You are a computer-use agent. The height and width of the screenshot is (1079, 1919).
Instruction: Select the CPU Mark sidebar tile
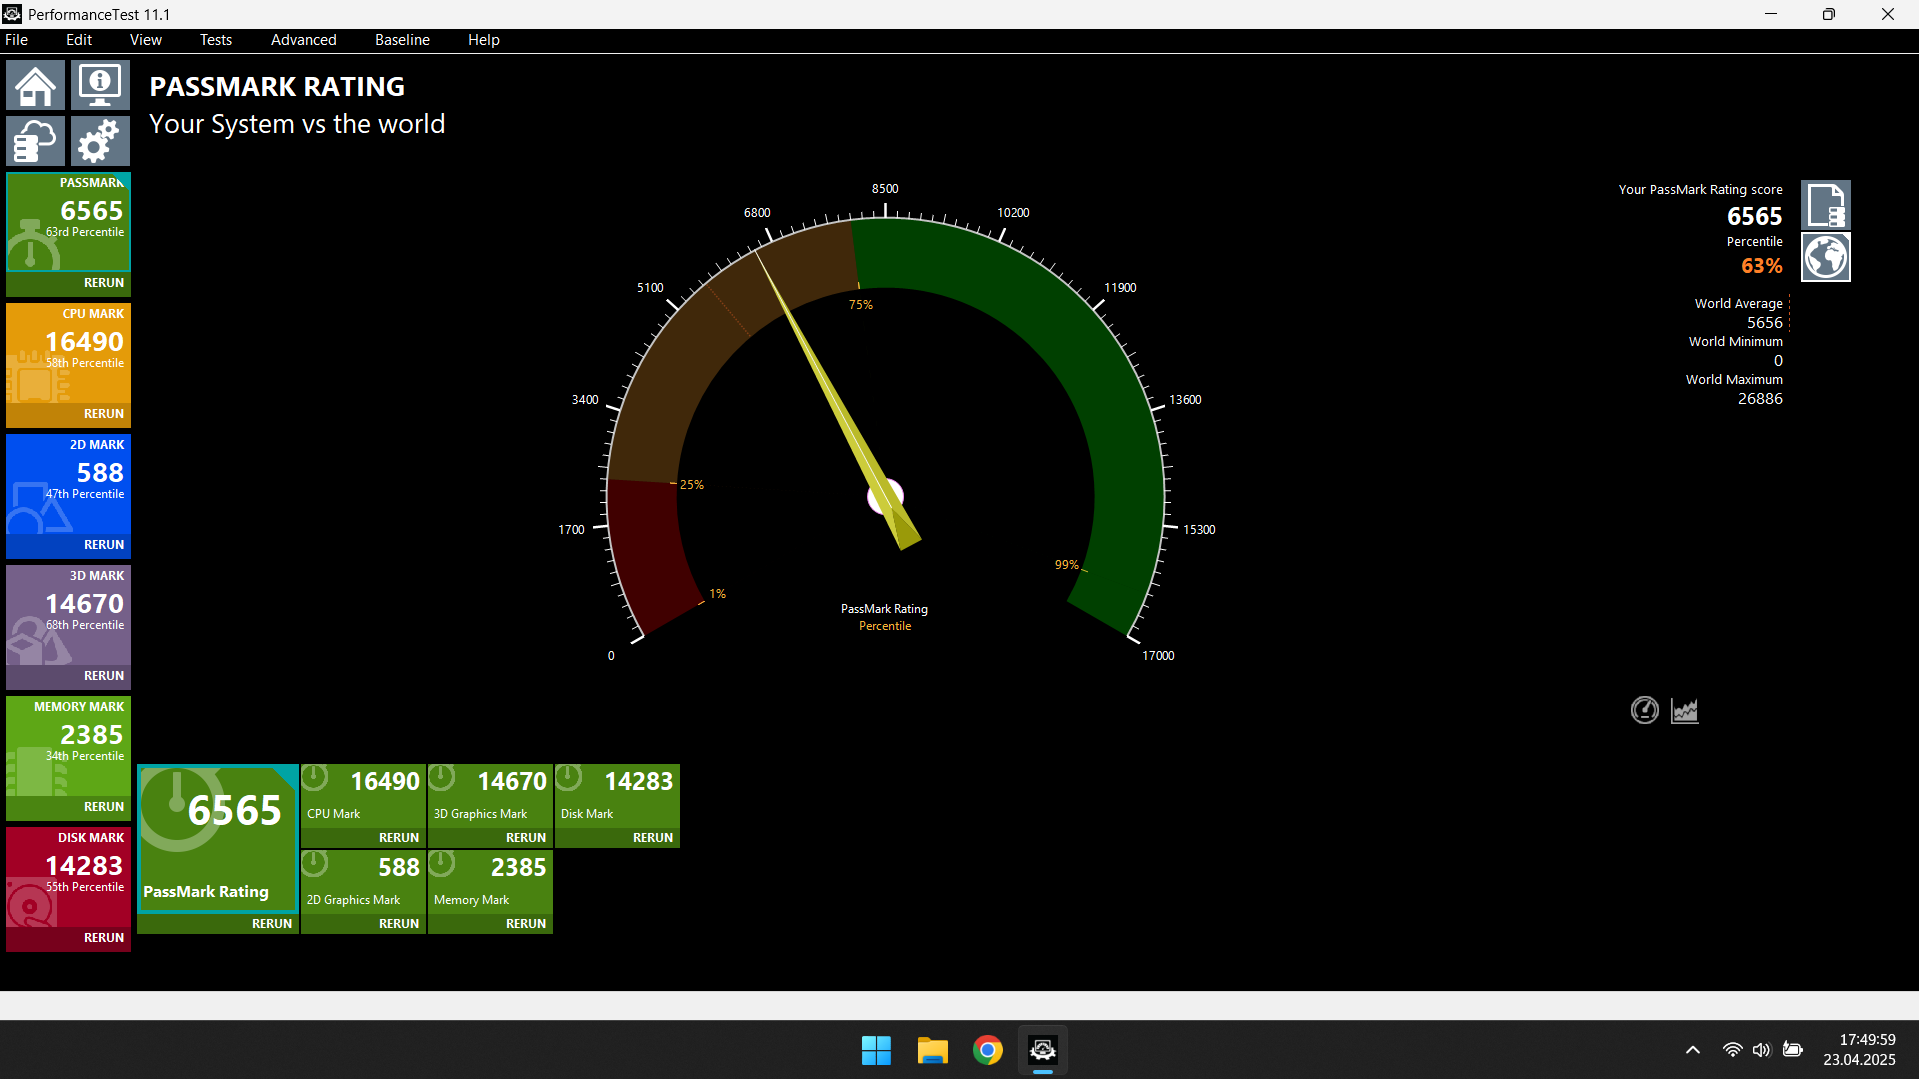69,353
